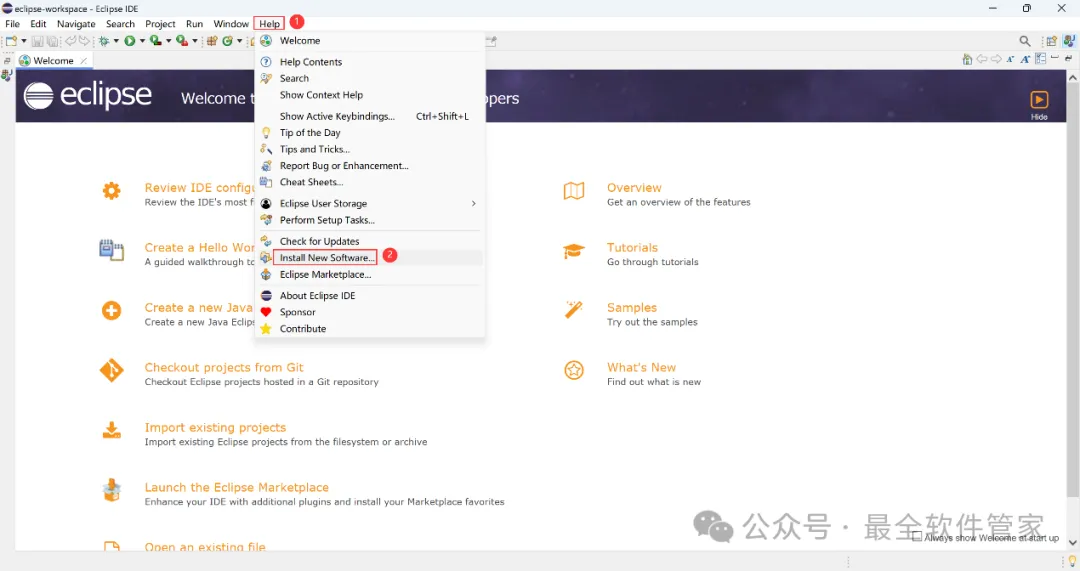Click the green Run button icon
This screenshot has height=571, width=1080.
129,41
